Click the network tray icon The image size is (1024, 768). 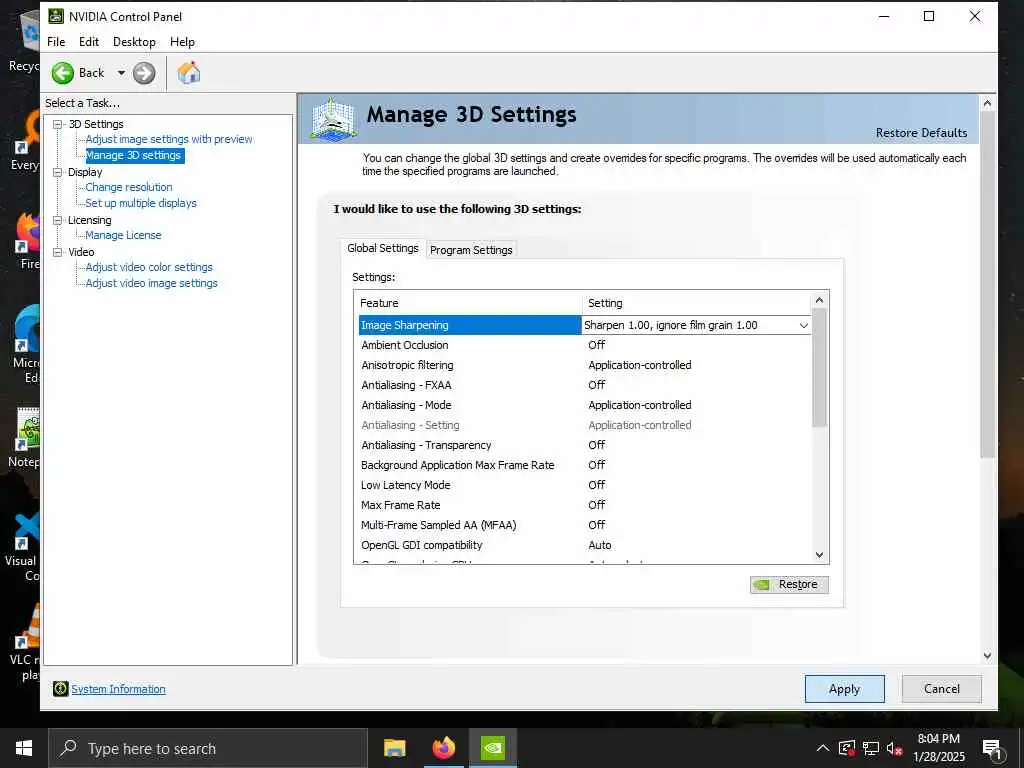coord(871,748)
